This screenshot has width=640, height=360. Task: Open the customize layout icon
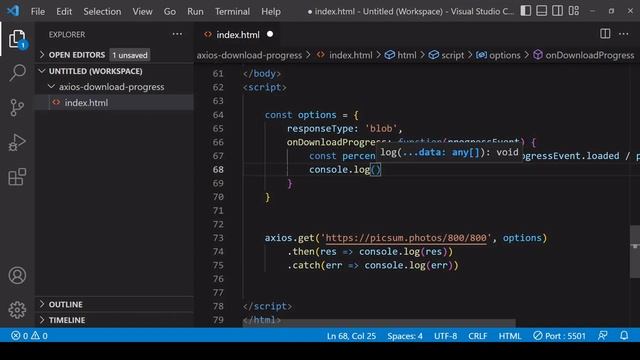tap(574, 11)
